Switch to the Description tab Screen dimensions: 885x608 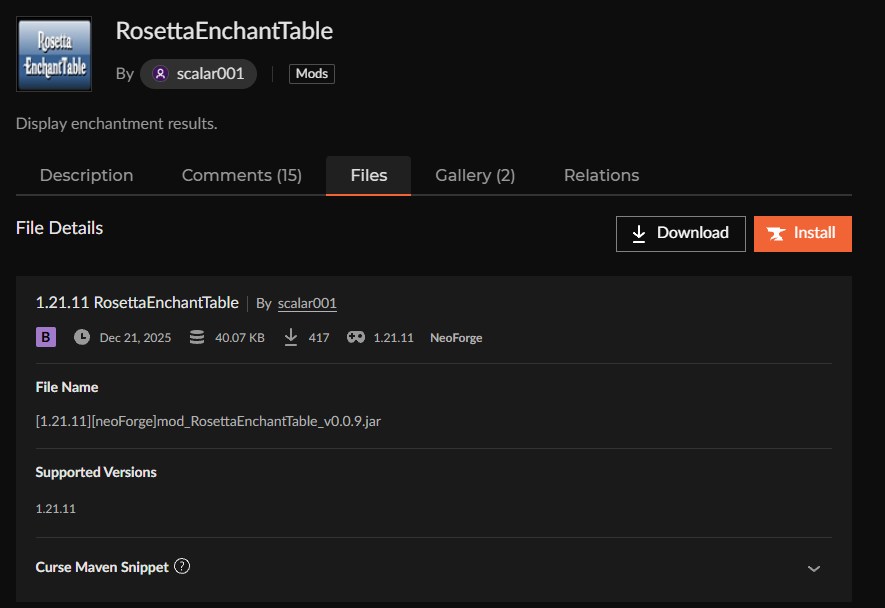[x=86, y=175]
